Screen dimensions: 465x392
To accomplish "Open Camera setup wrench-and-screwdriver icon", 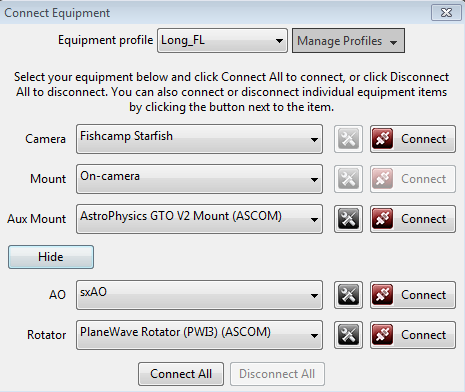I will [x=348, y=139].
